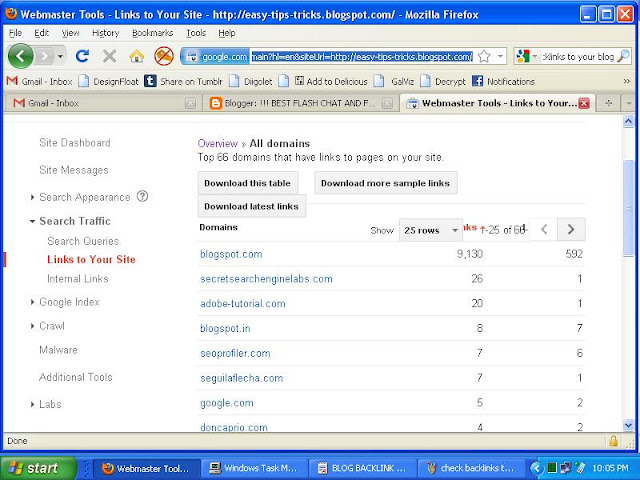The width and height of the screenshot is (640, 480).
Task: Switch to the Blogger Best Flash Chat tab
Action: pyautogui.click(x=299, y=103)
